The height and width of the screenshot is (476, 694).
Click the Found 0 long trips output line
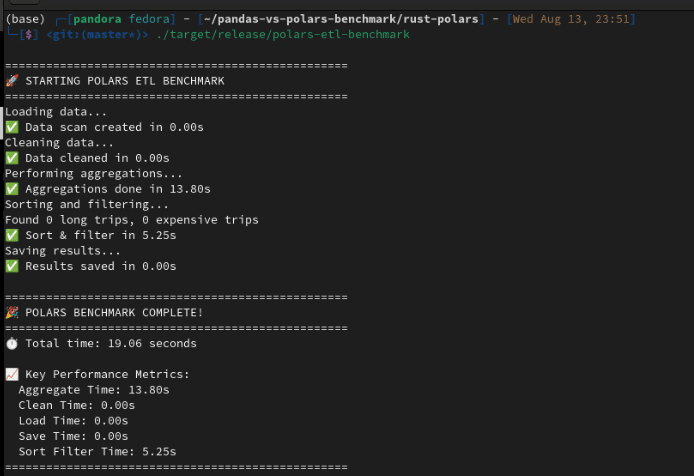pyautogui.click(x=131, y=220)
